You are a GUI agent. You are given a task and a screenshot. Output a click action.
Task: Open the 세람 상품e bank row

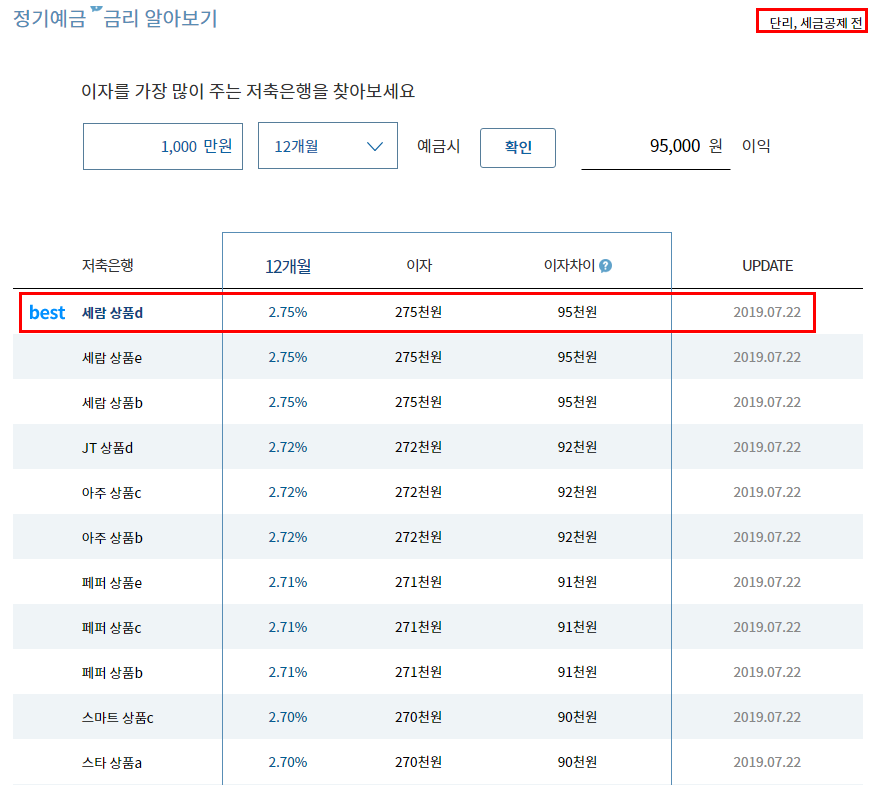pyautogui.click(x=438, y=357)
